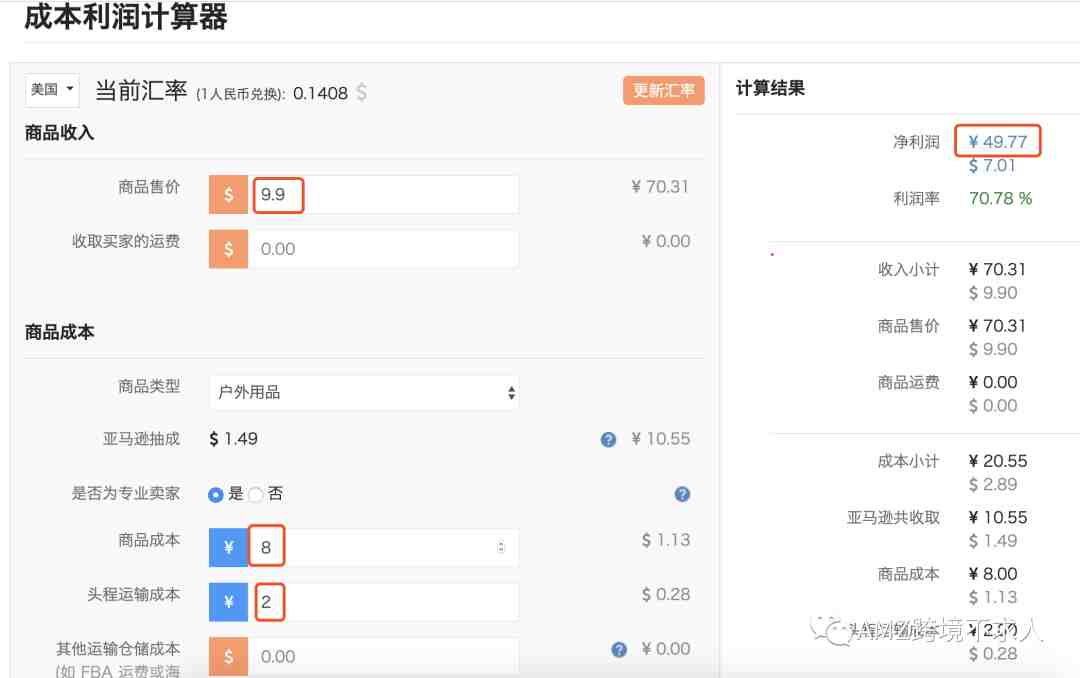Click the 商品成本 field's spinner arrows
Screen dimensions: 1080x678
tap(500, 548)
